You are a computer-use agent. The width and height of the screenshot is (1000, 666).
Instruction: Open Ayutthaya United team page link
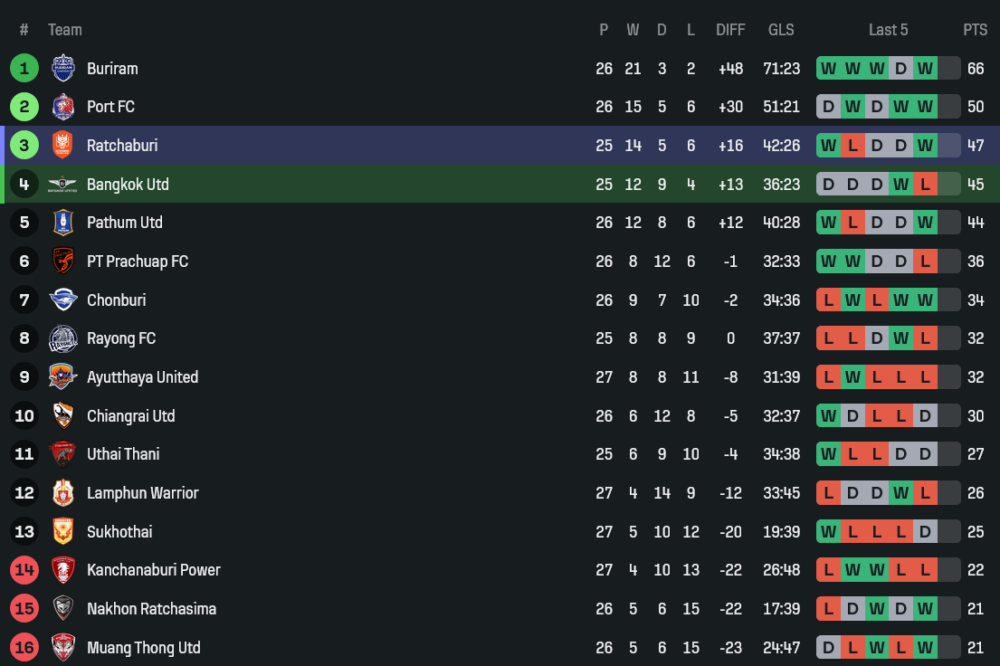(142, 377)
